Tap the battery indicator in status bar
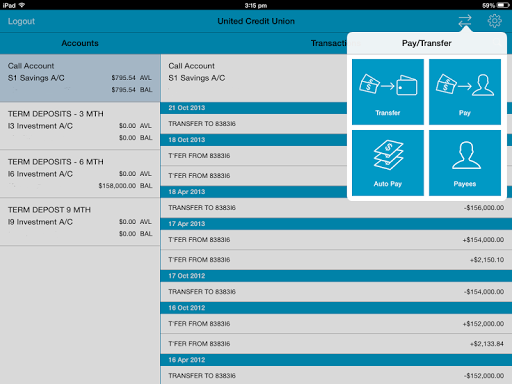This screenshot has width=512, height=384. [x=503, y=5]
